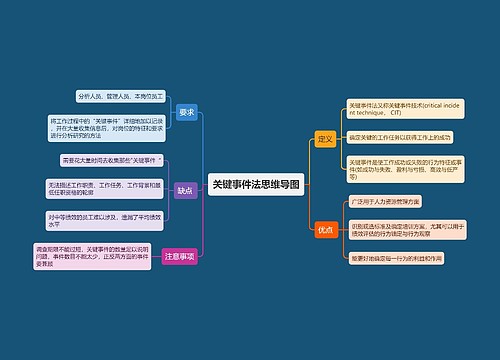Select the purple 缺点 branch node
This screenshot has height=360, width=500.
tap(185, 191)
